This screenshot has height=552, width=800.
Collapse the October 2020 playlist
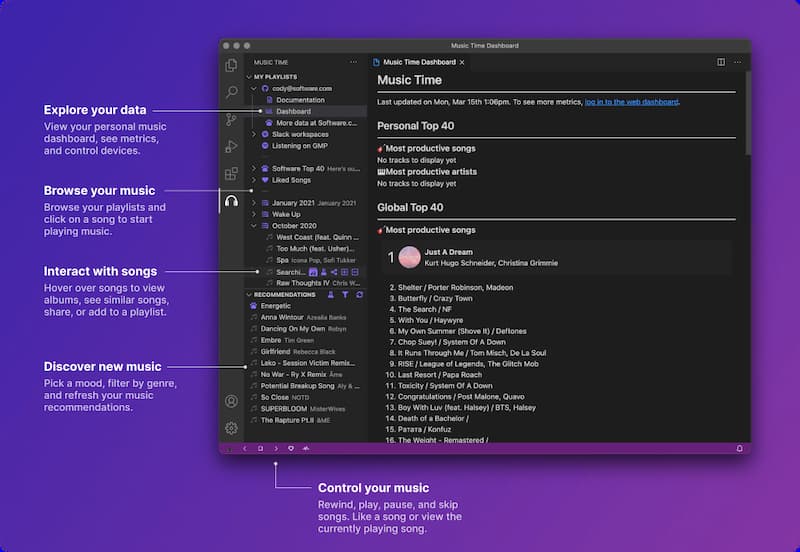click(254, 225)
